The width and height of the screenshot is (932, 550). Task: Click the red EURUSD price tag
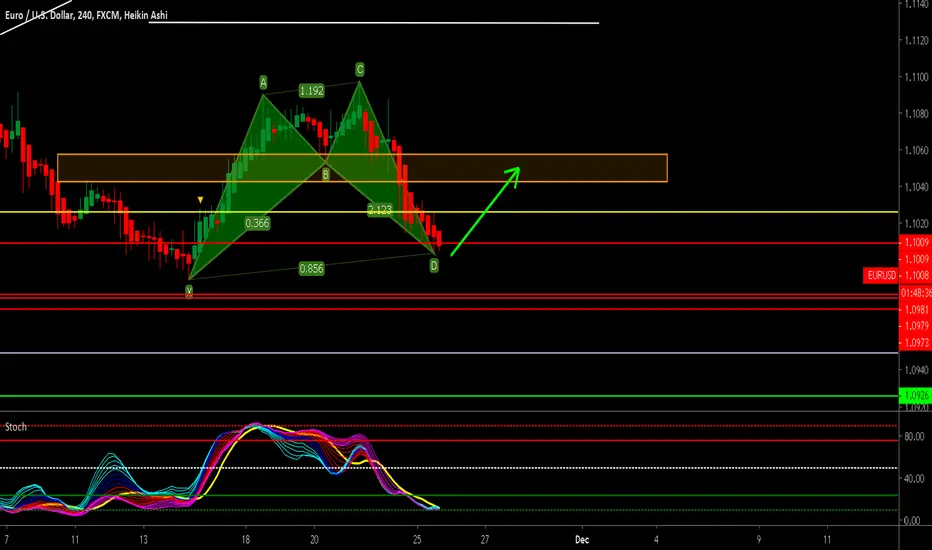881,275
